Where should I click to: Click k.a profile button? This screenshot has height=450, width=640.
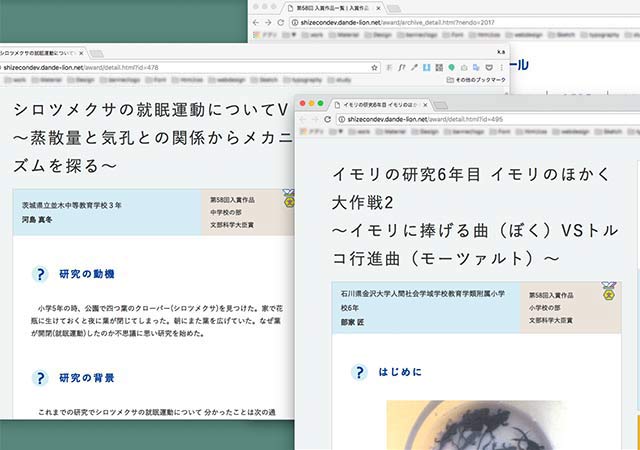point(501,52)
